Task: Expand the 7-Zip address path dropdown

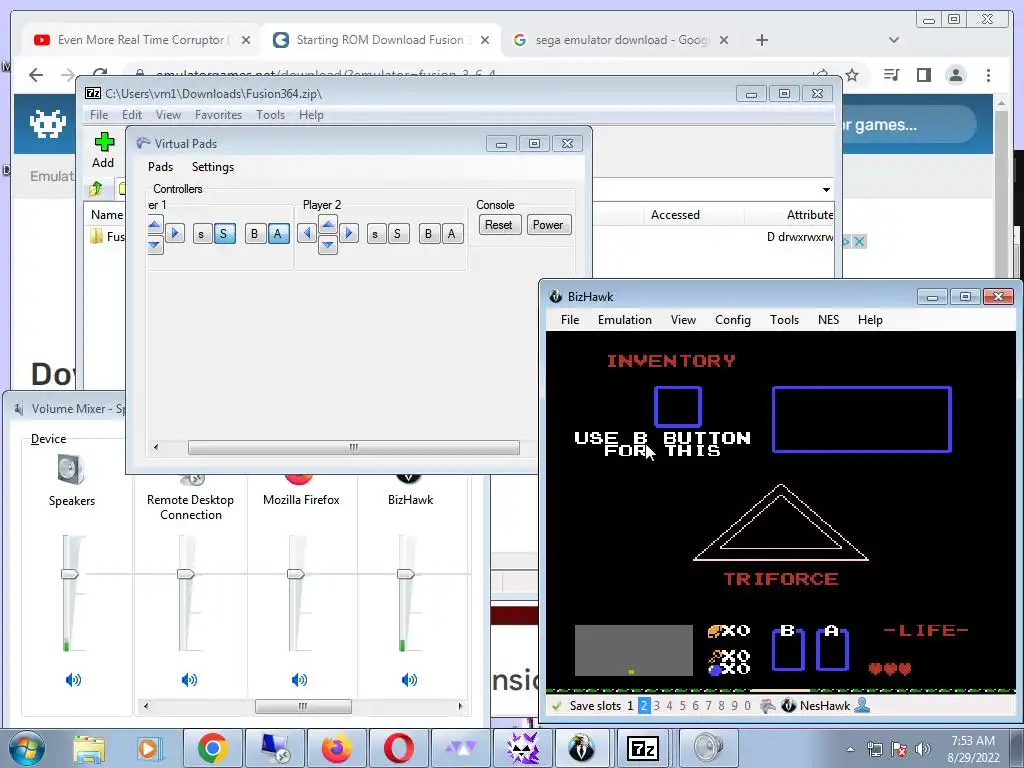Action: [826, 190]
